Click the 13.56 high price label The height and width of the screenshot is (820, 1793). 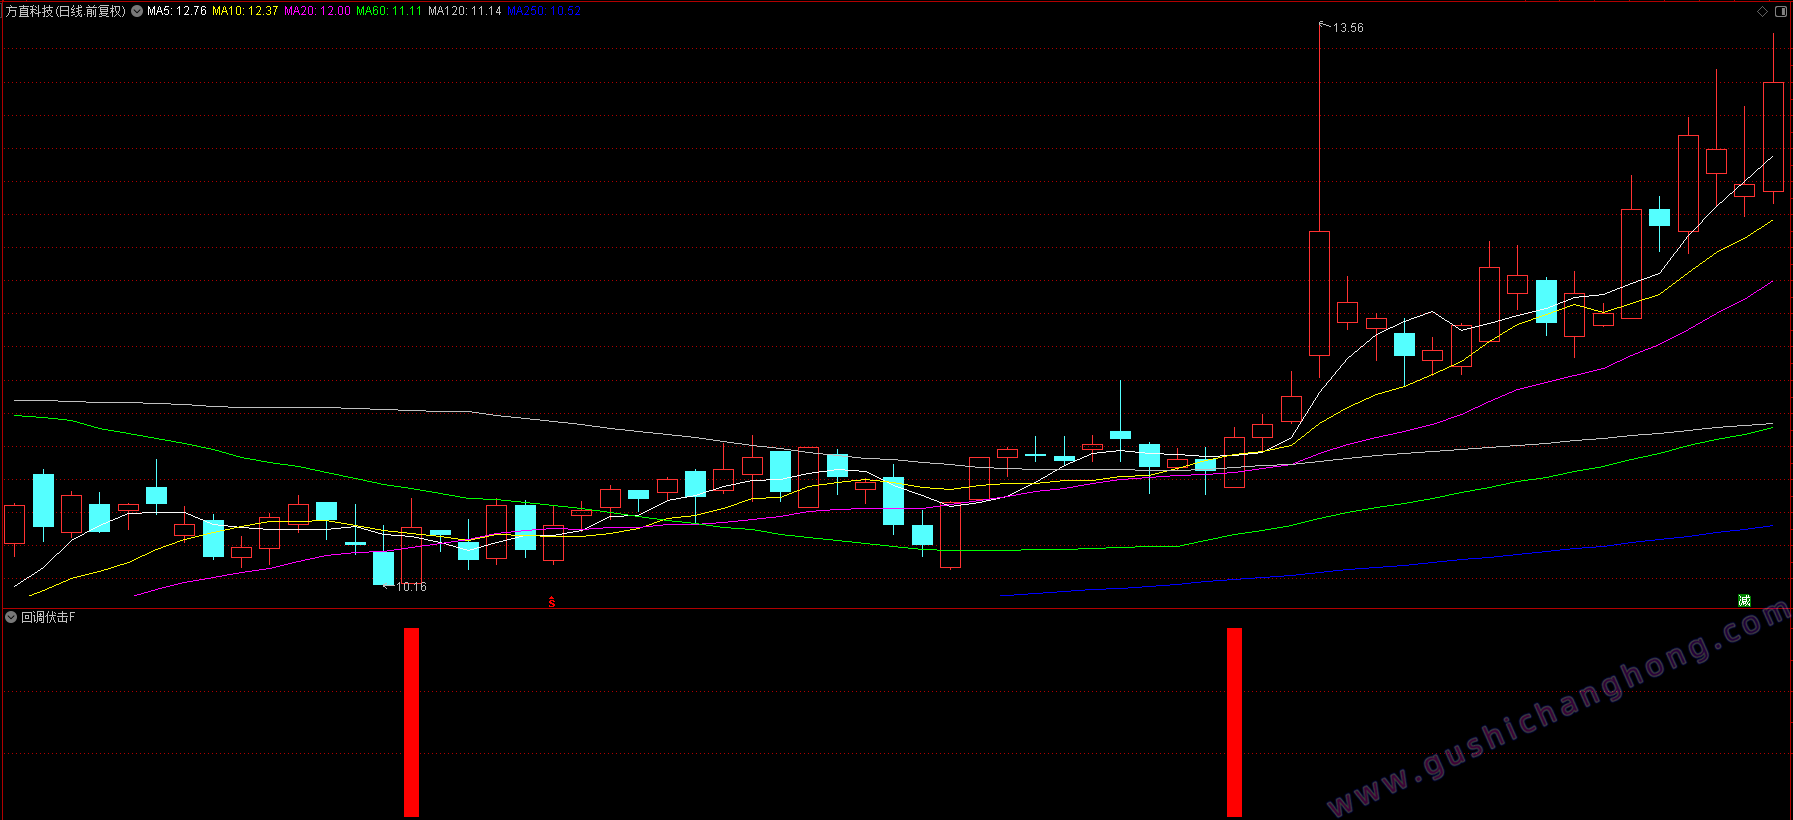[1348, 28]
